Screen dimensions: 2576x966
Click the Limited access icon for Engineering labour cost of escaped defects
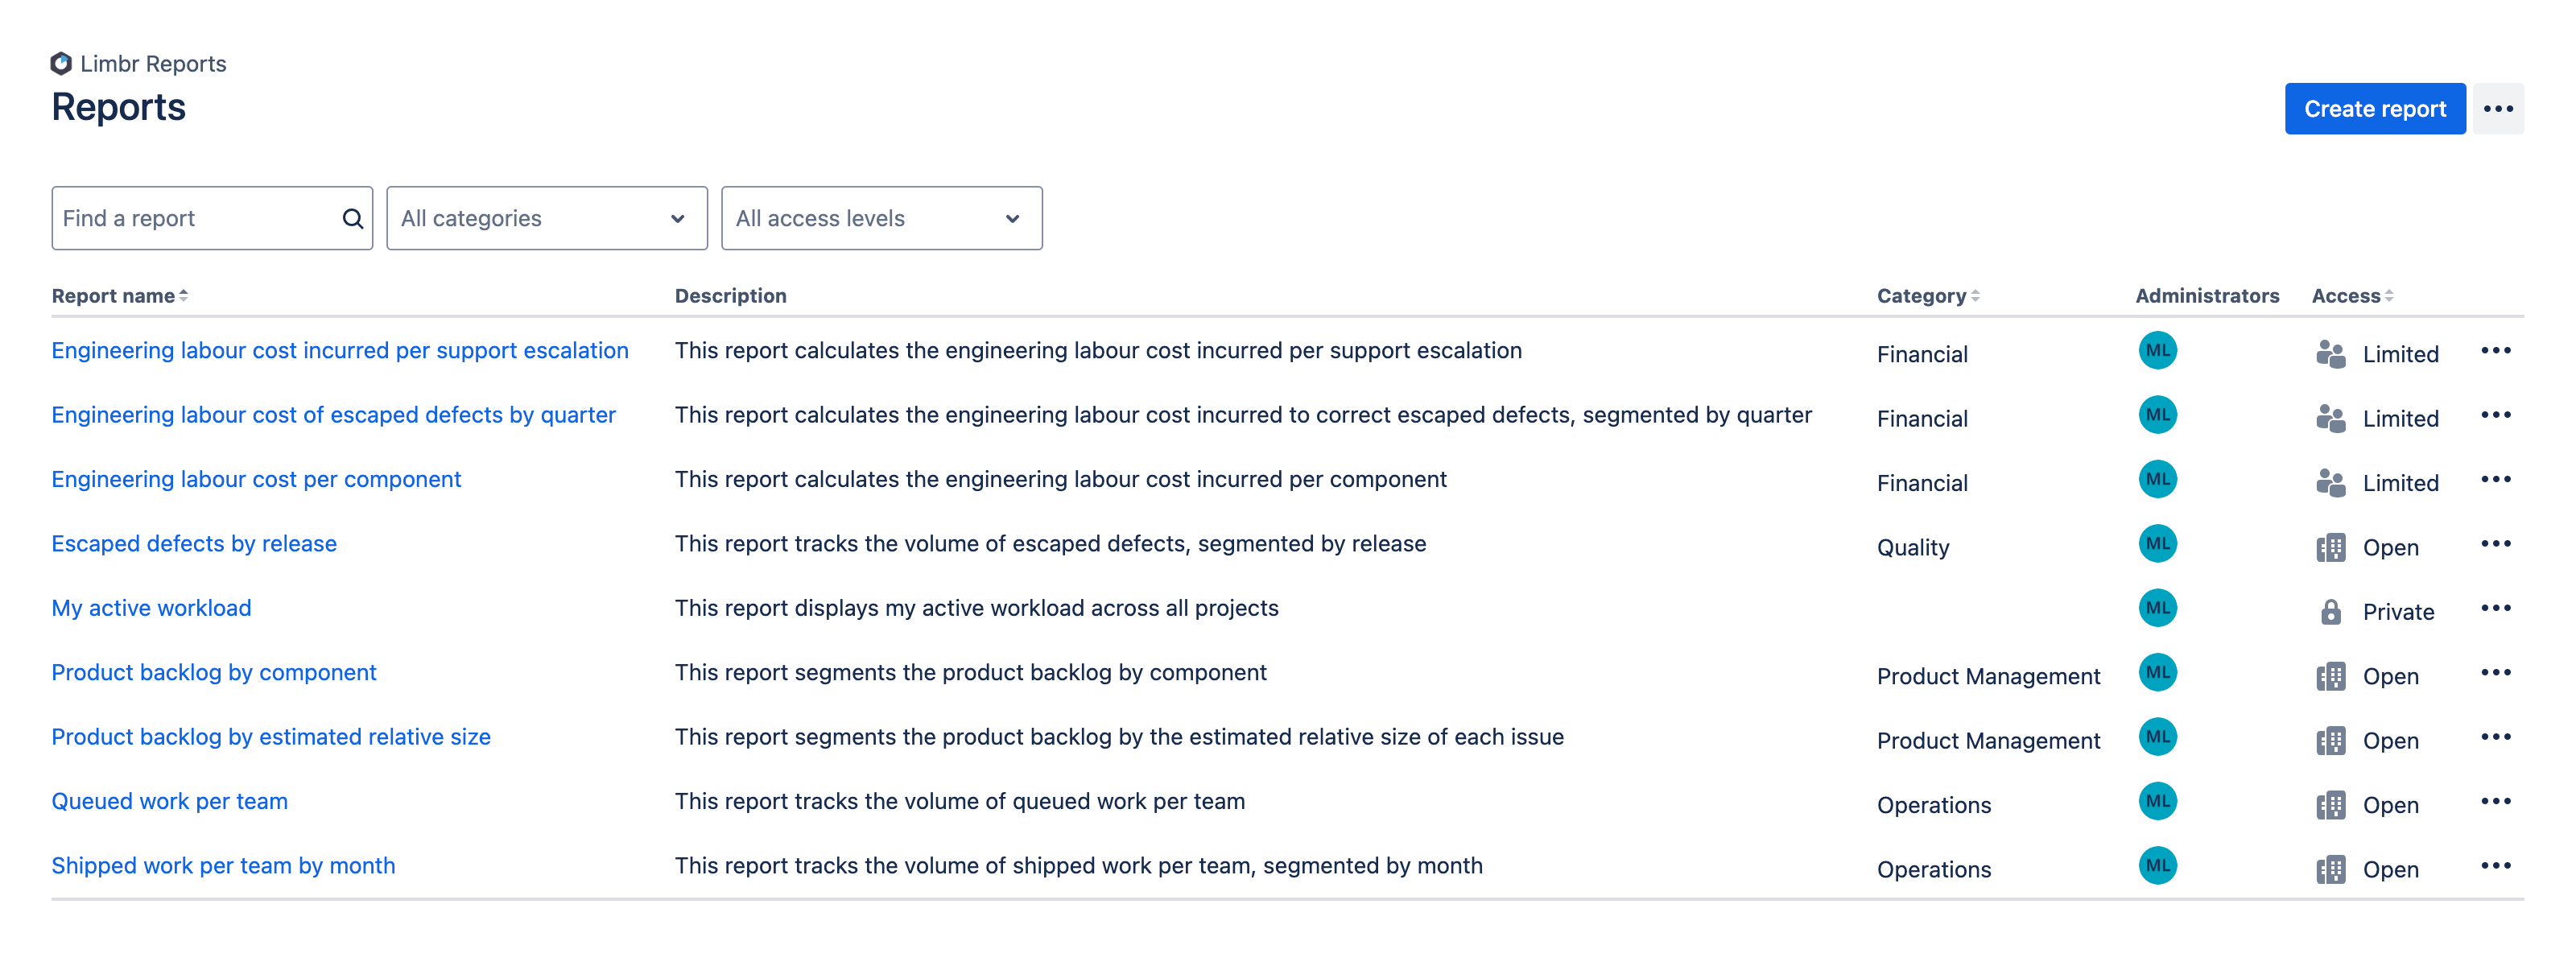tap(2330, 415)
